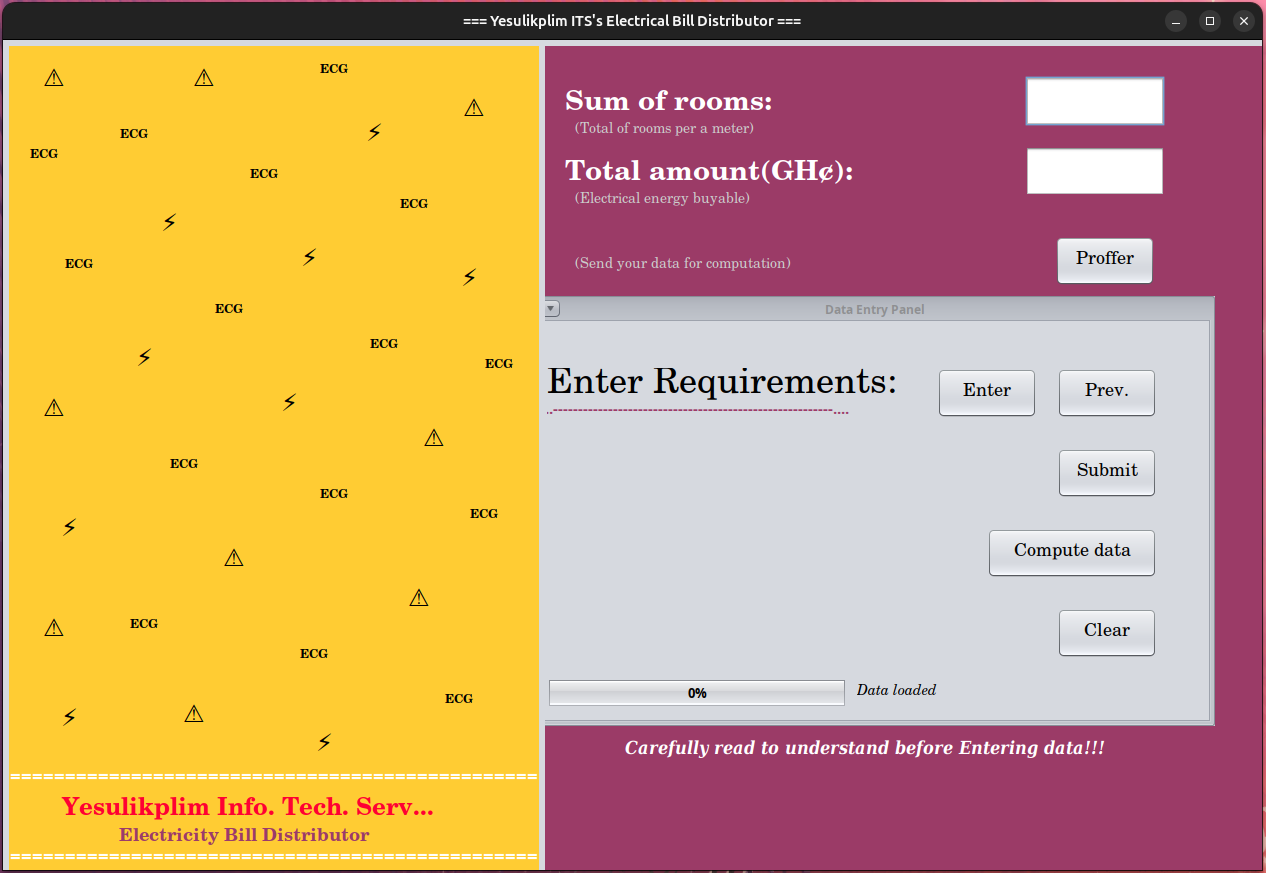This screenshot has width=1266, height=873.
Task: Expand the Data Entry Panel dropdown arrow
Action: [552, 309]
